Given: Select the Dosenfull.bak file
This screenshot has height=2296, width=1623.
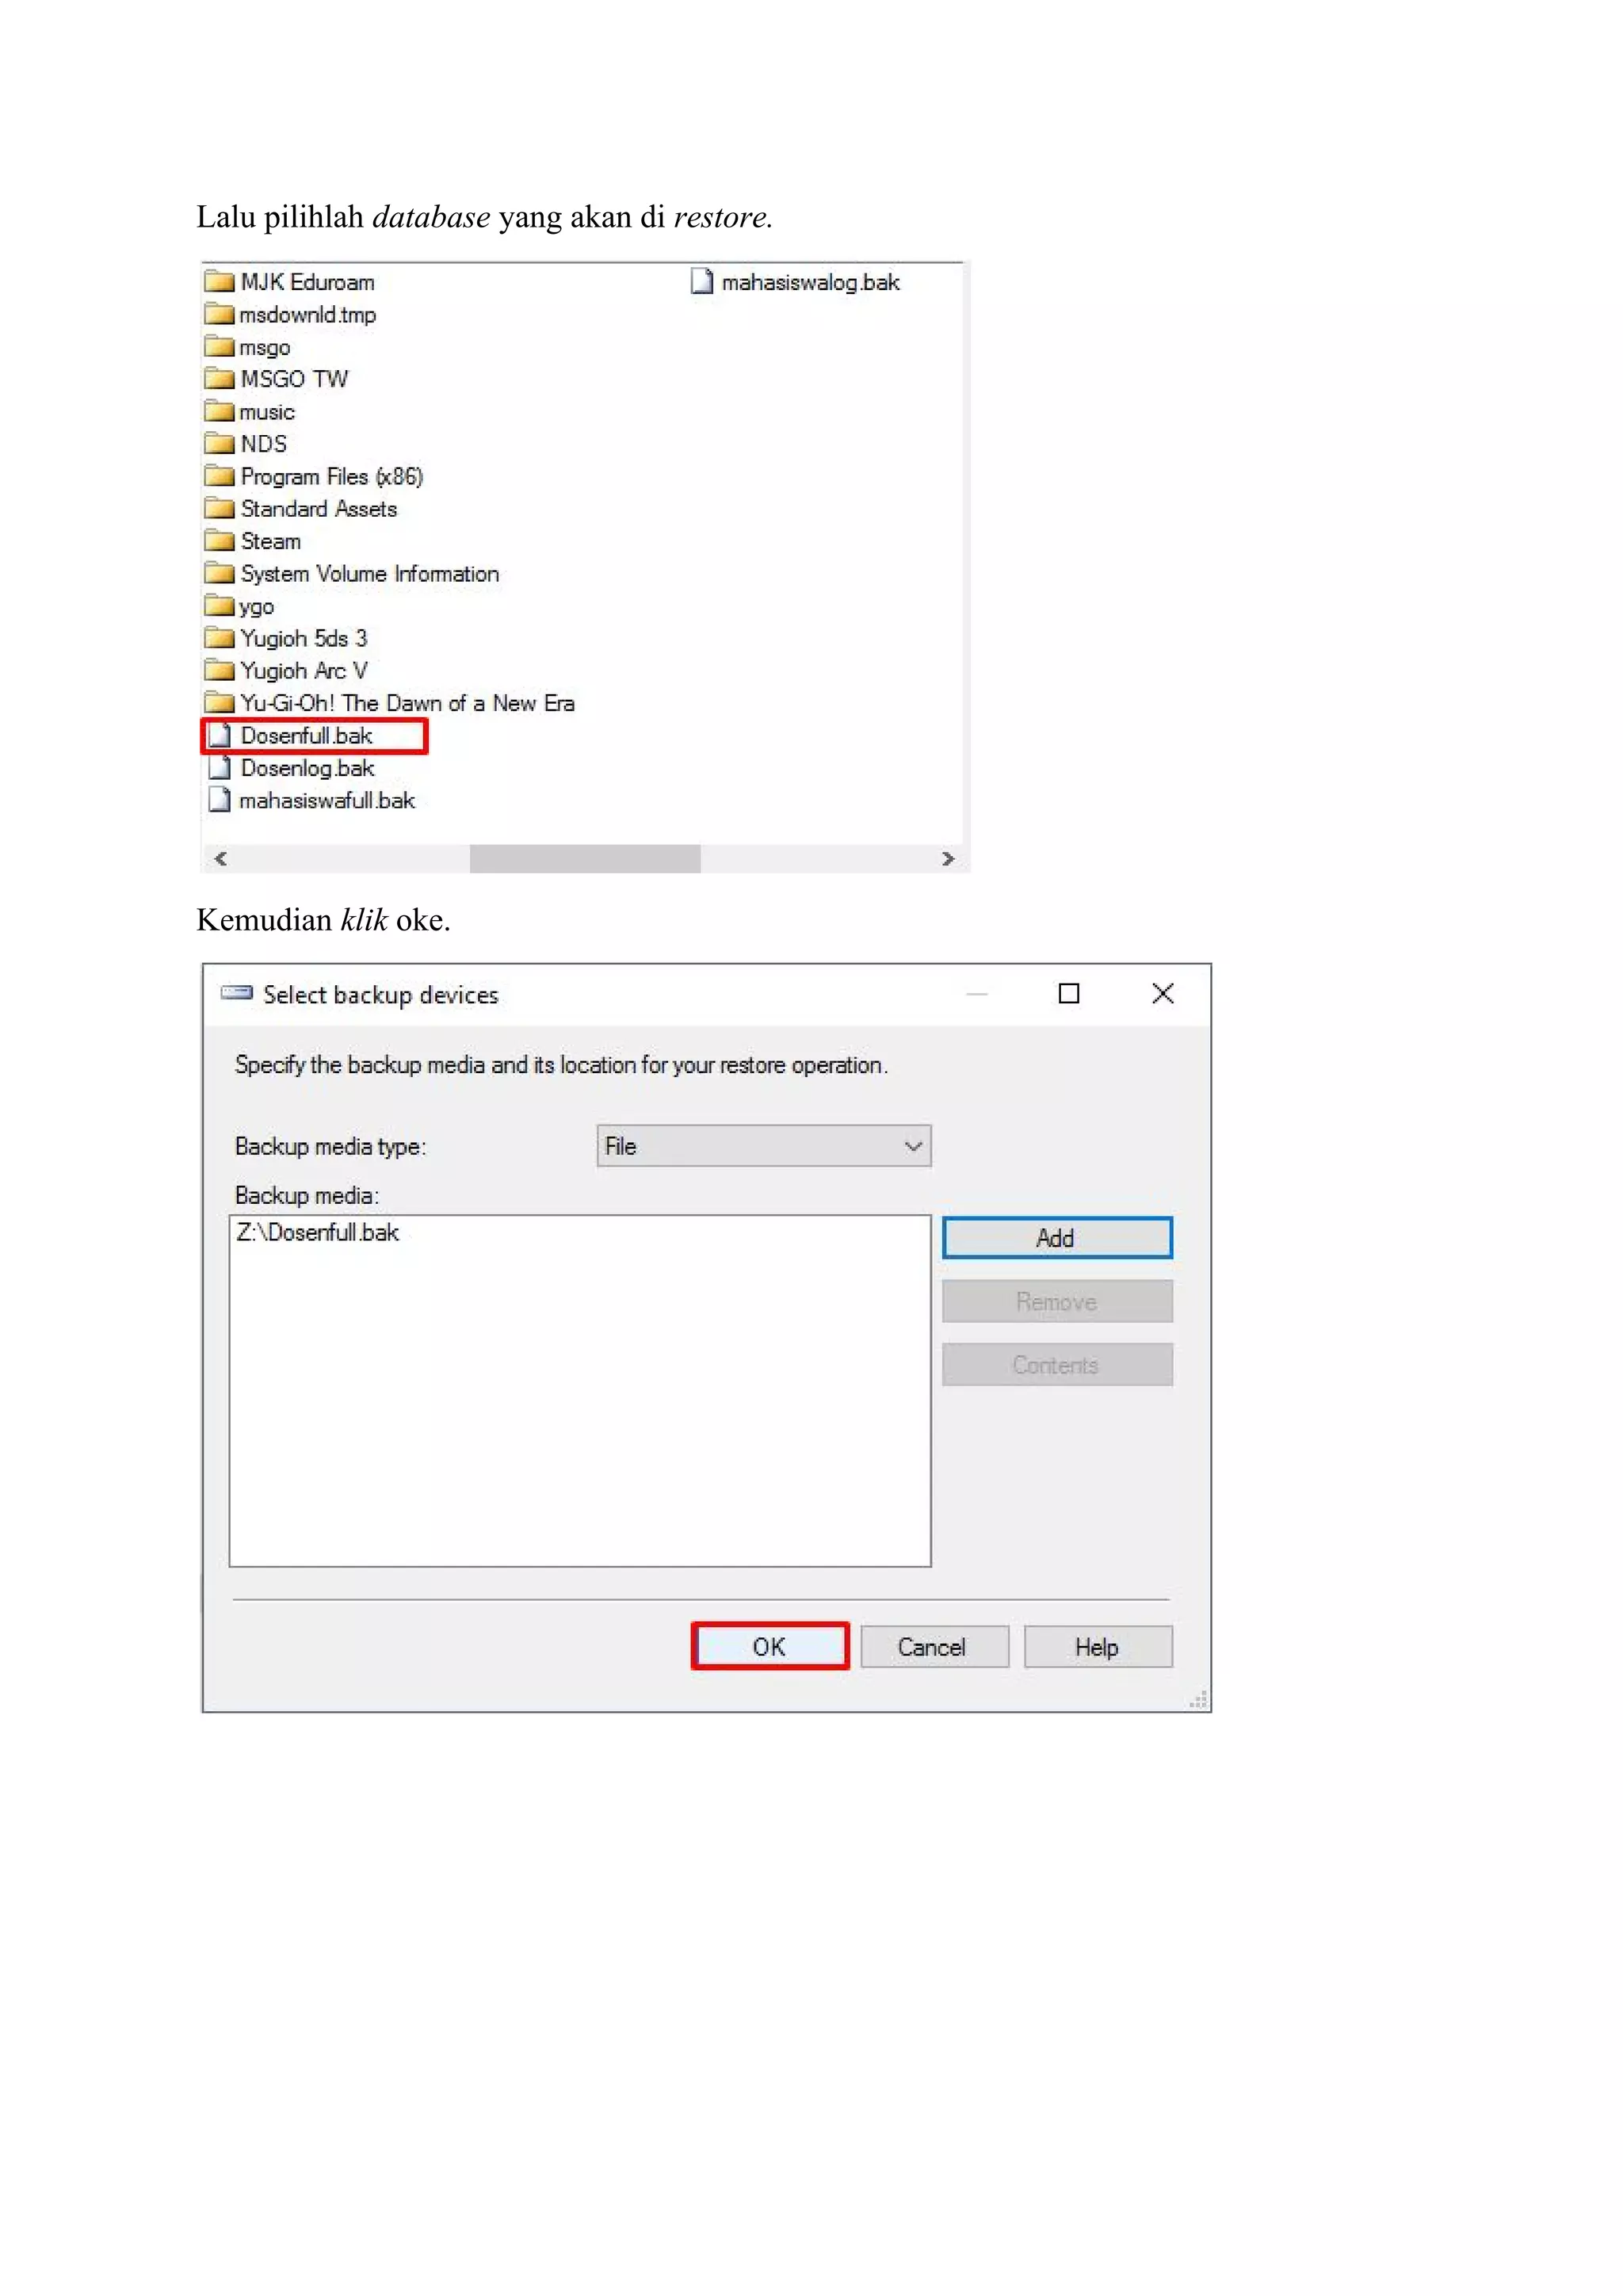Looking at the screenshot, I should [305, 736].
